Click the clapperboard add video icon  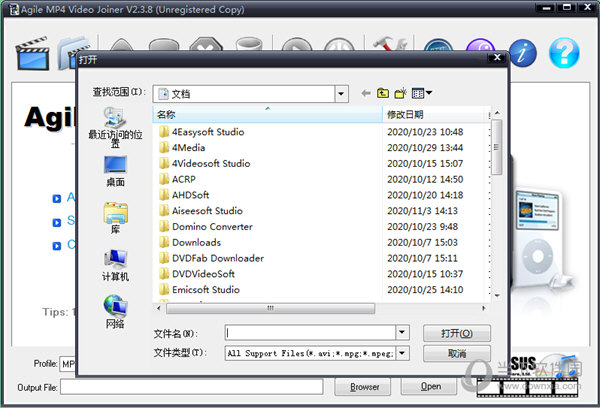click(33, 53)
